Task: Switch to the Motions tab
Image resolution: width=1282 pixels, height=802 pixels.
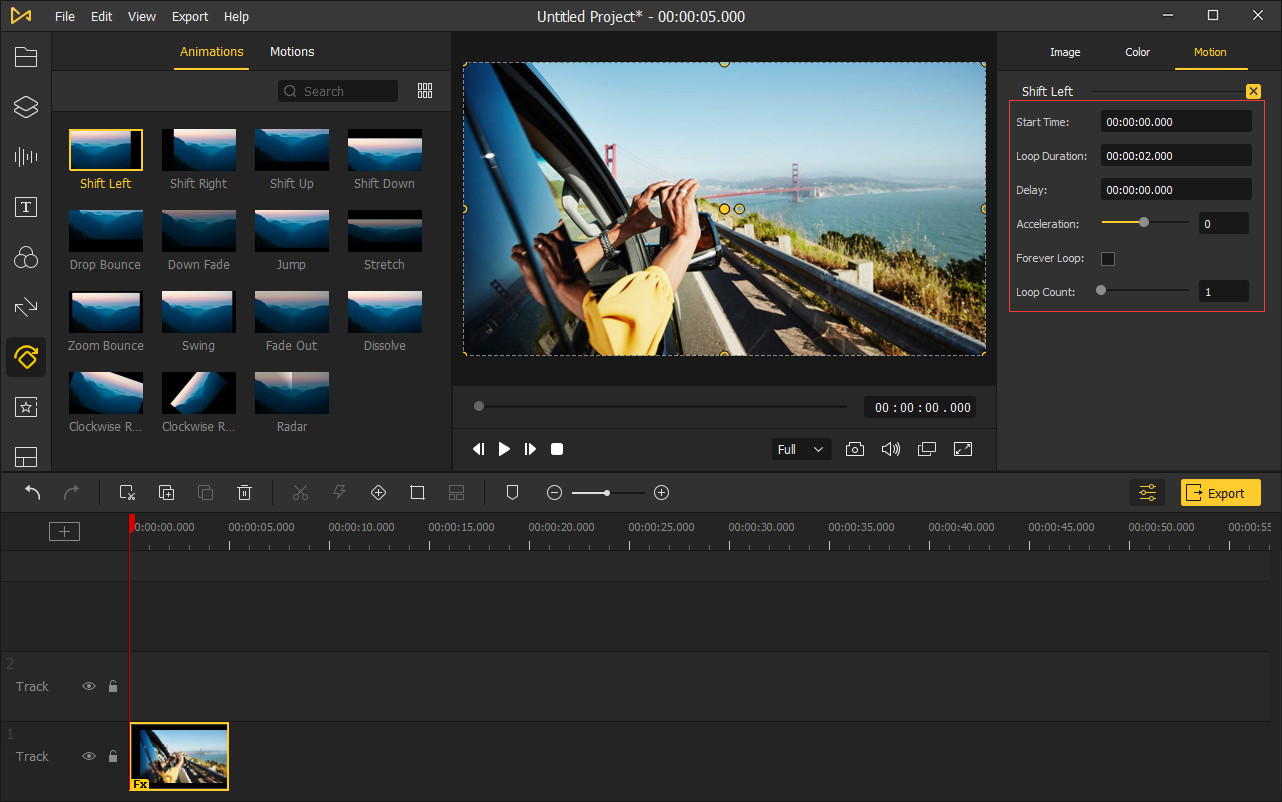Action: pos(292,51)
